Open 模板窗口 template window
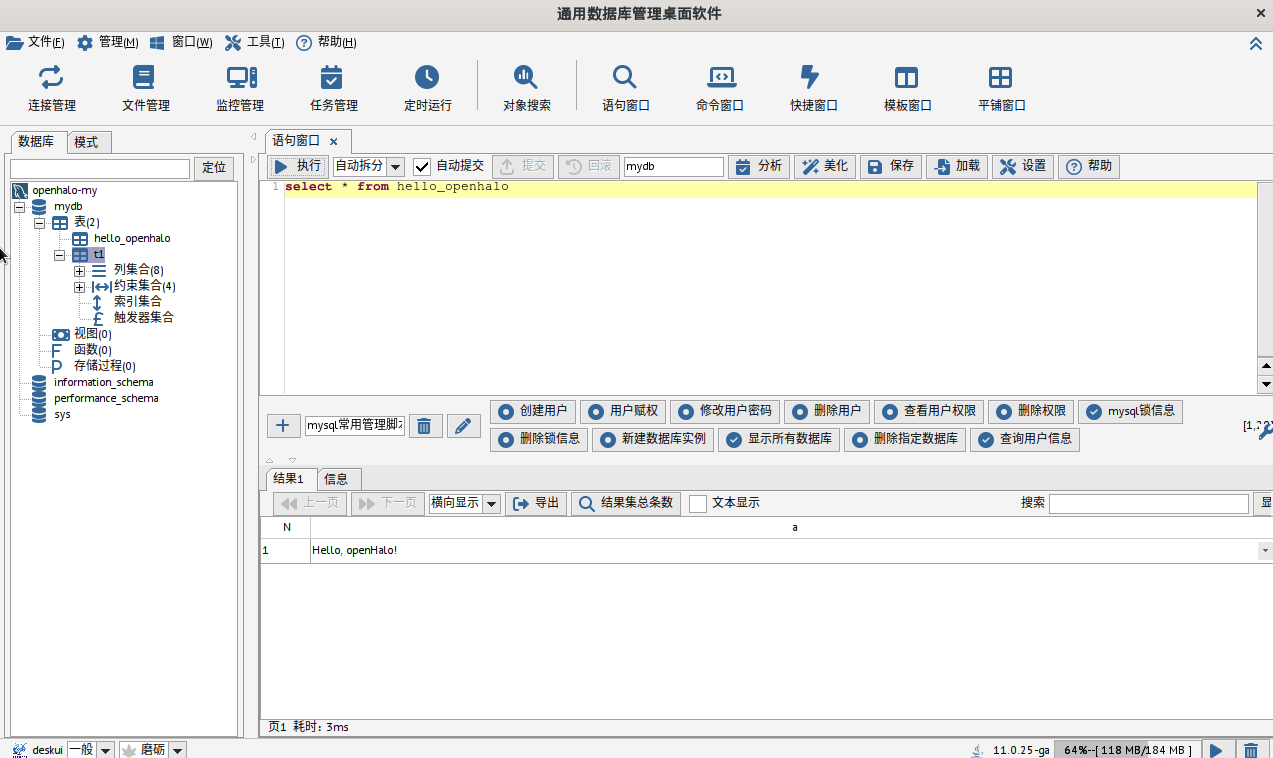The image size is (1273, 758). point(907,88)
